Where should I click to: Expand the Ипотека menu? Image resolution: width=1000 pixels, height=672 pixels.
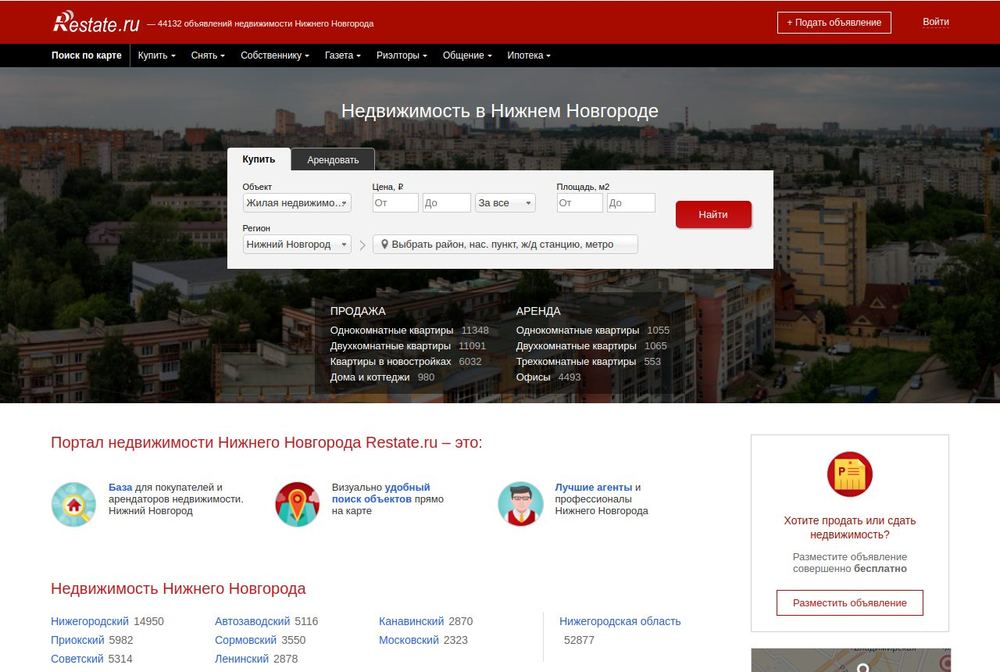tap(528, 55)
